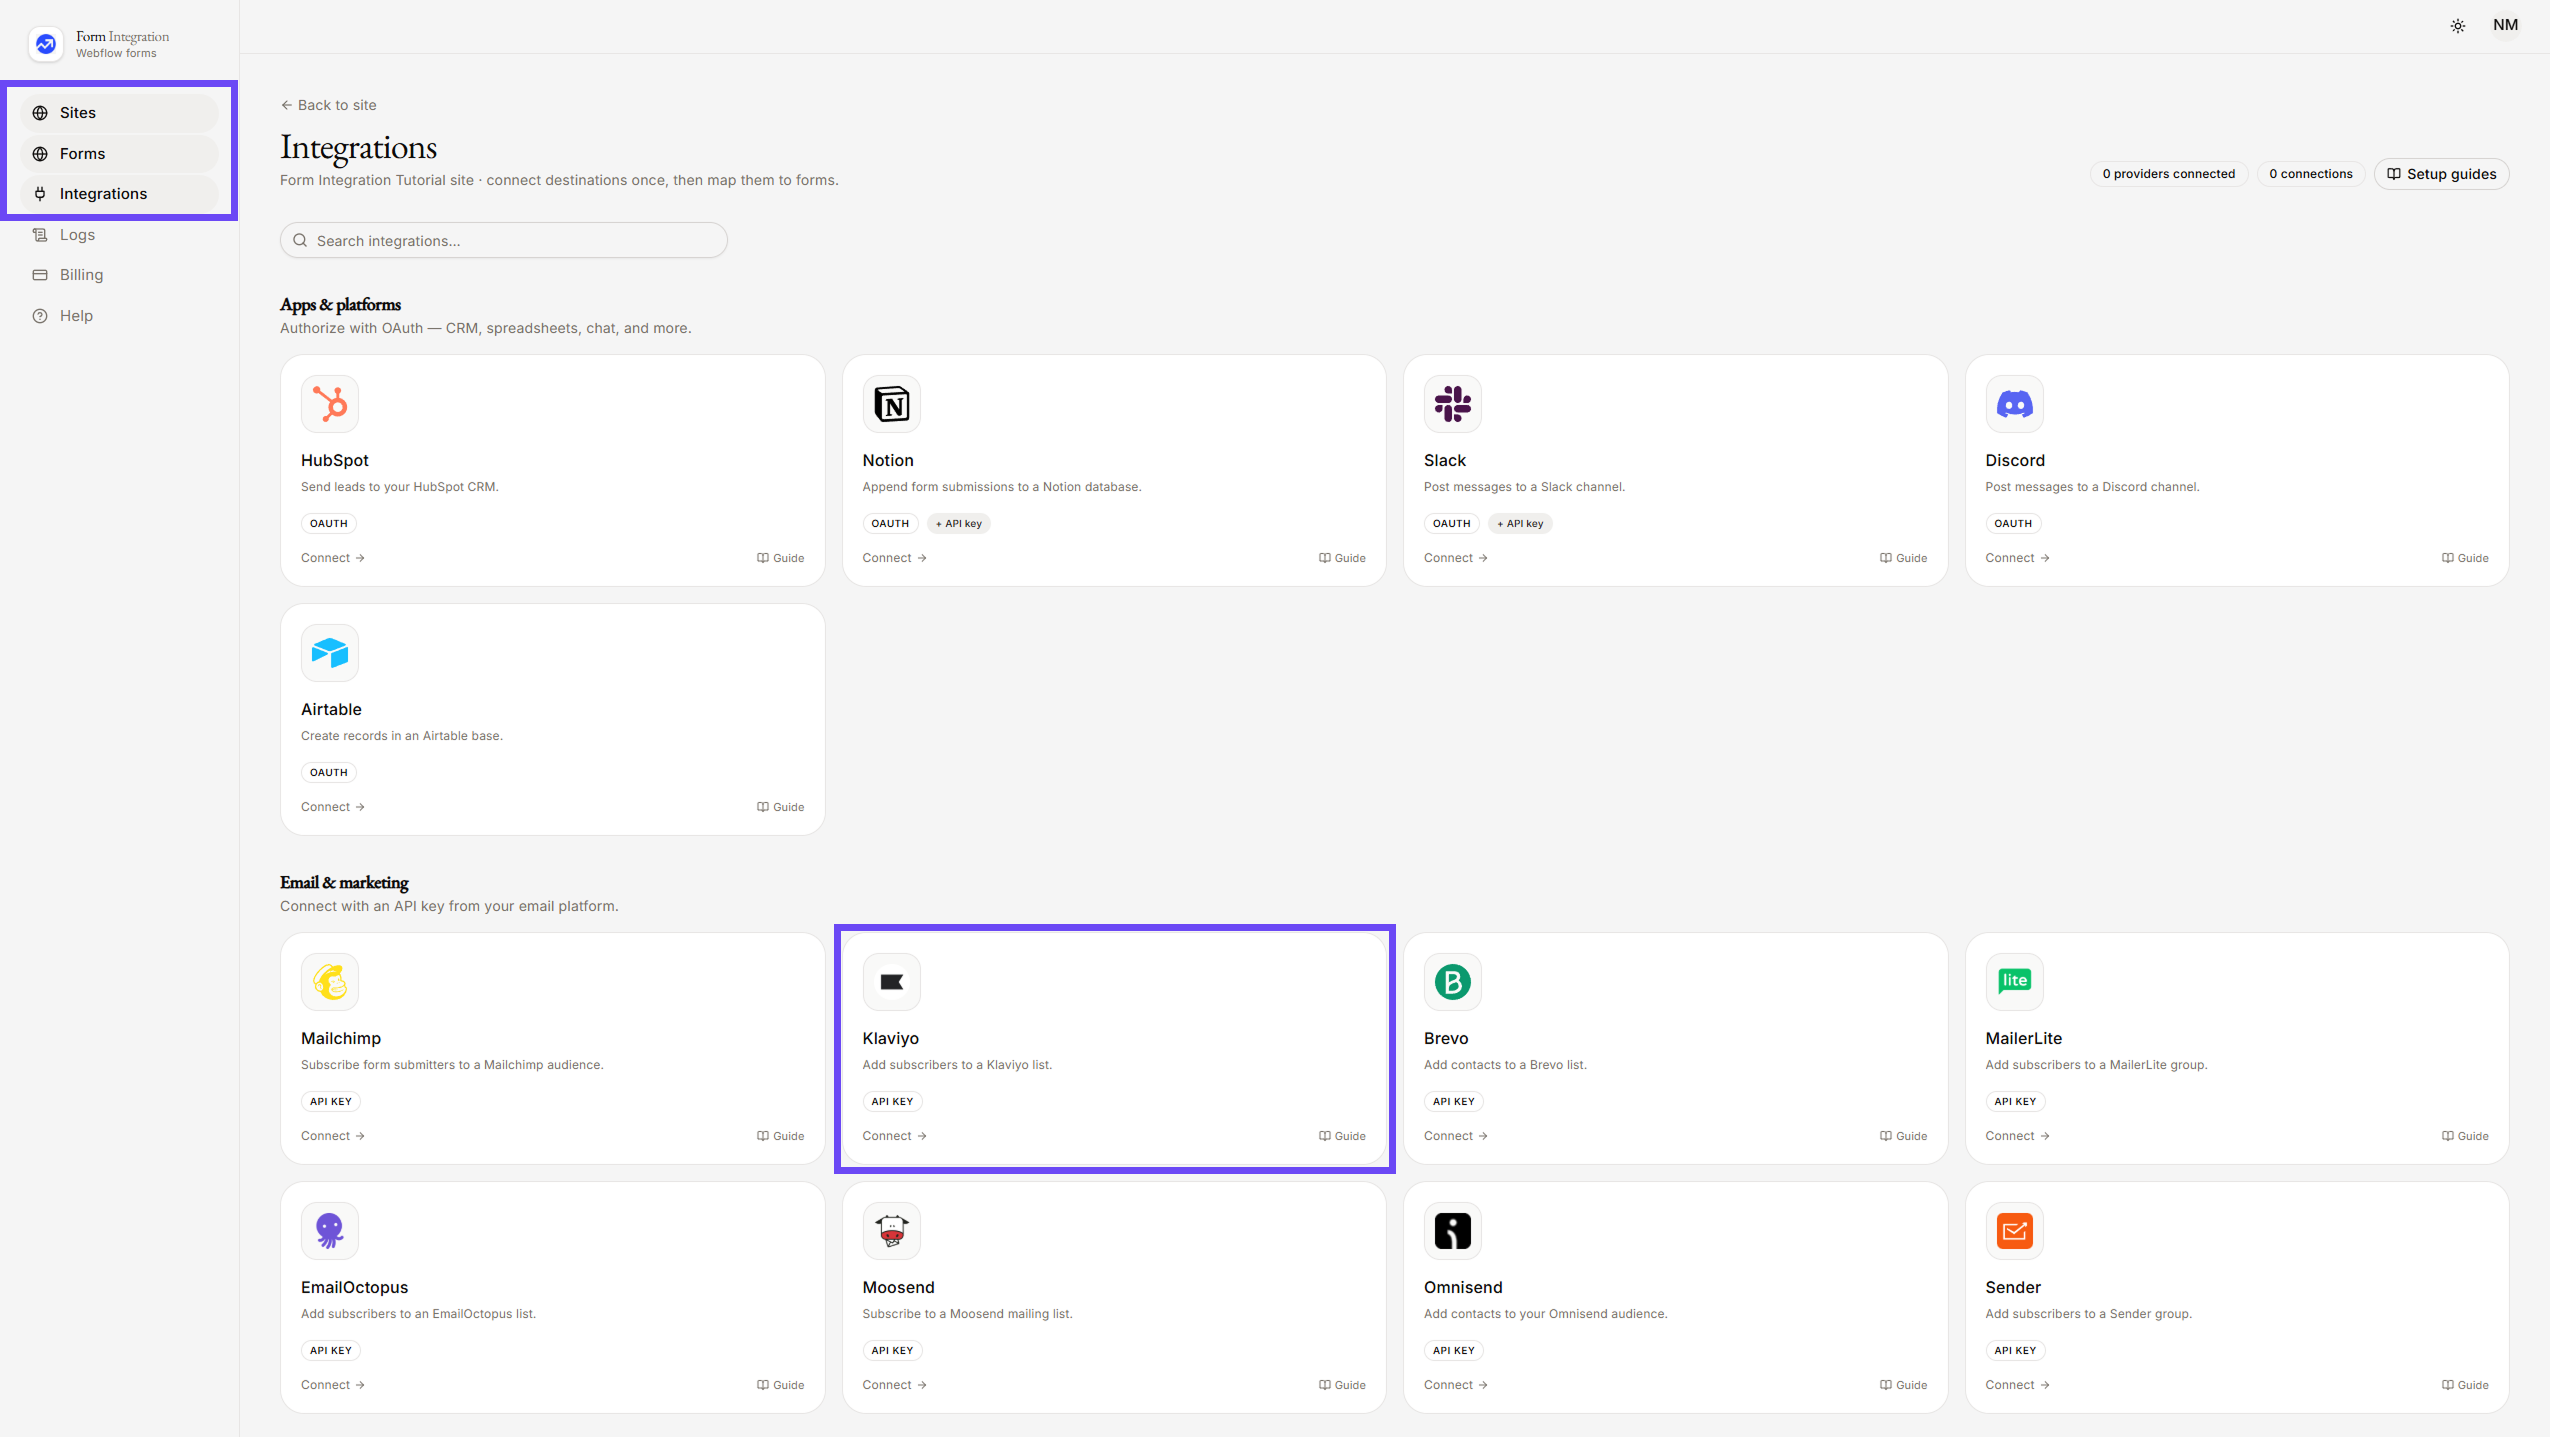Click the Mailchimp logo icon
The width and height of the screenshot is (2550, 1437).
click(x=329, y=982)
